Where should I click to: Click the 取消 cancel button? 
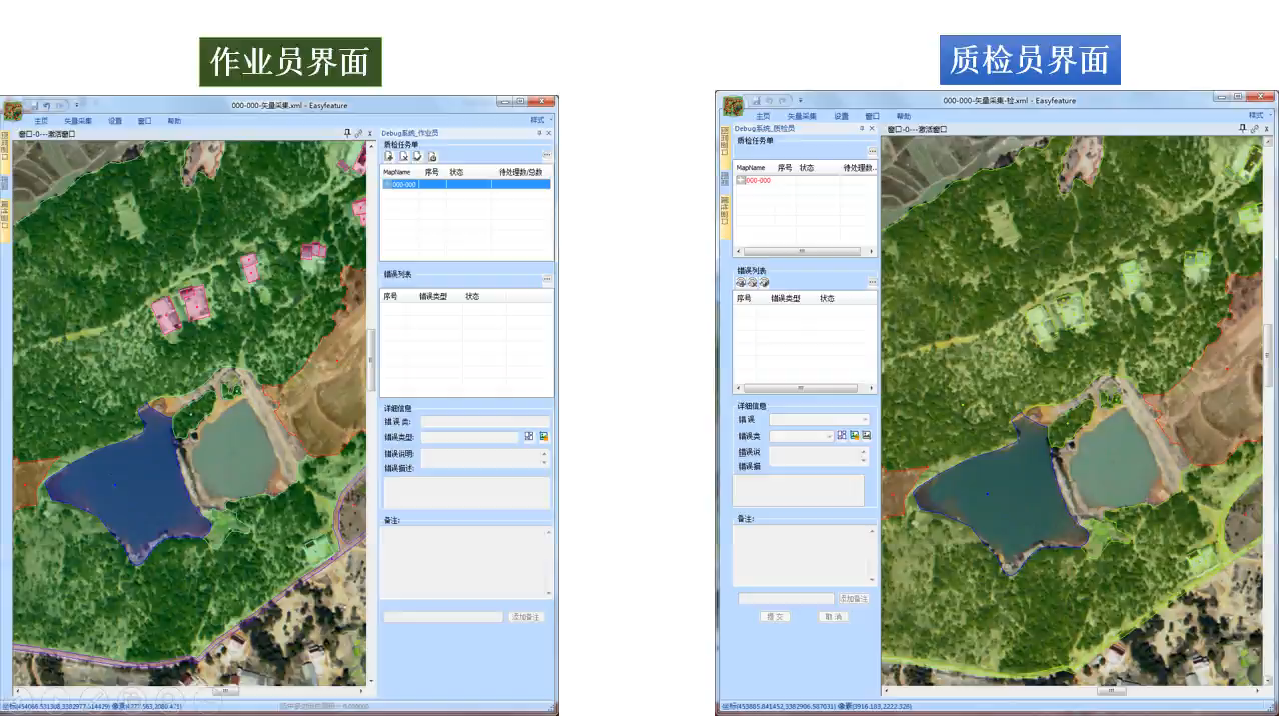(x=833, y=617)
